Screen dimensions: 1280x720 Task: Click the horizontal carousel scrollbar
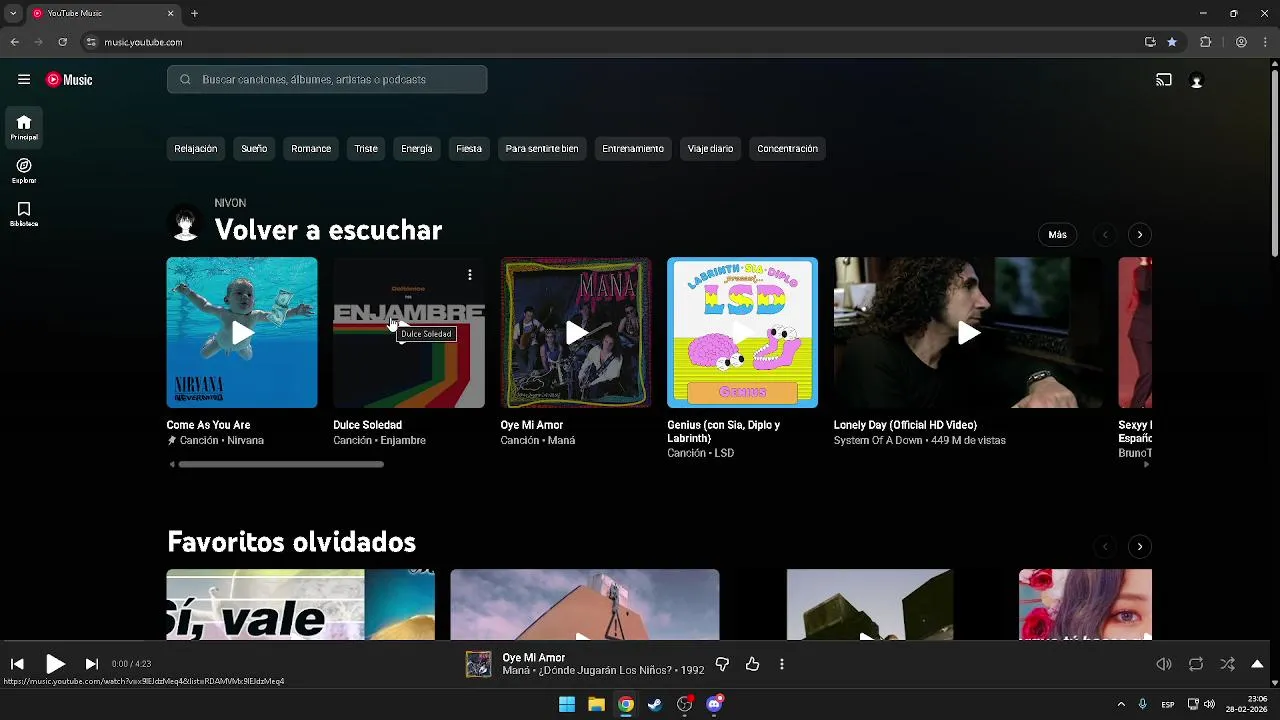tap(281, 465)
